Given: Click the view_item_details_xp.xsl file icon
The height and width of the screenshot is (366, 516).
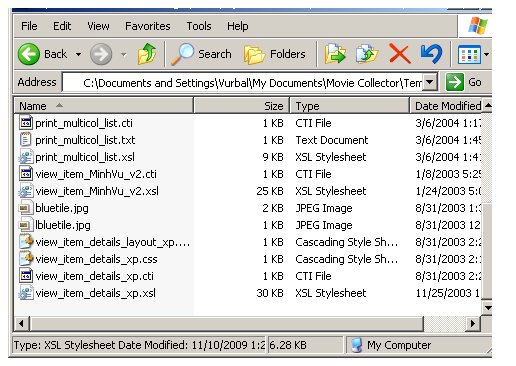Looking at the screenshot, I should point(26,293).
